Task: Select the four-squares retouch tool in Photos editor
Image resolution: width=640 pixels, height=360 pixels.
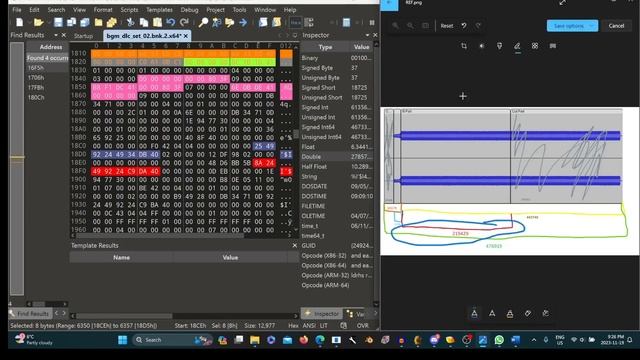Action: click(535, 46)
